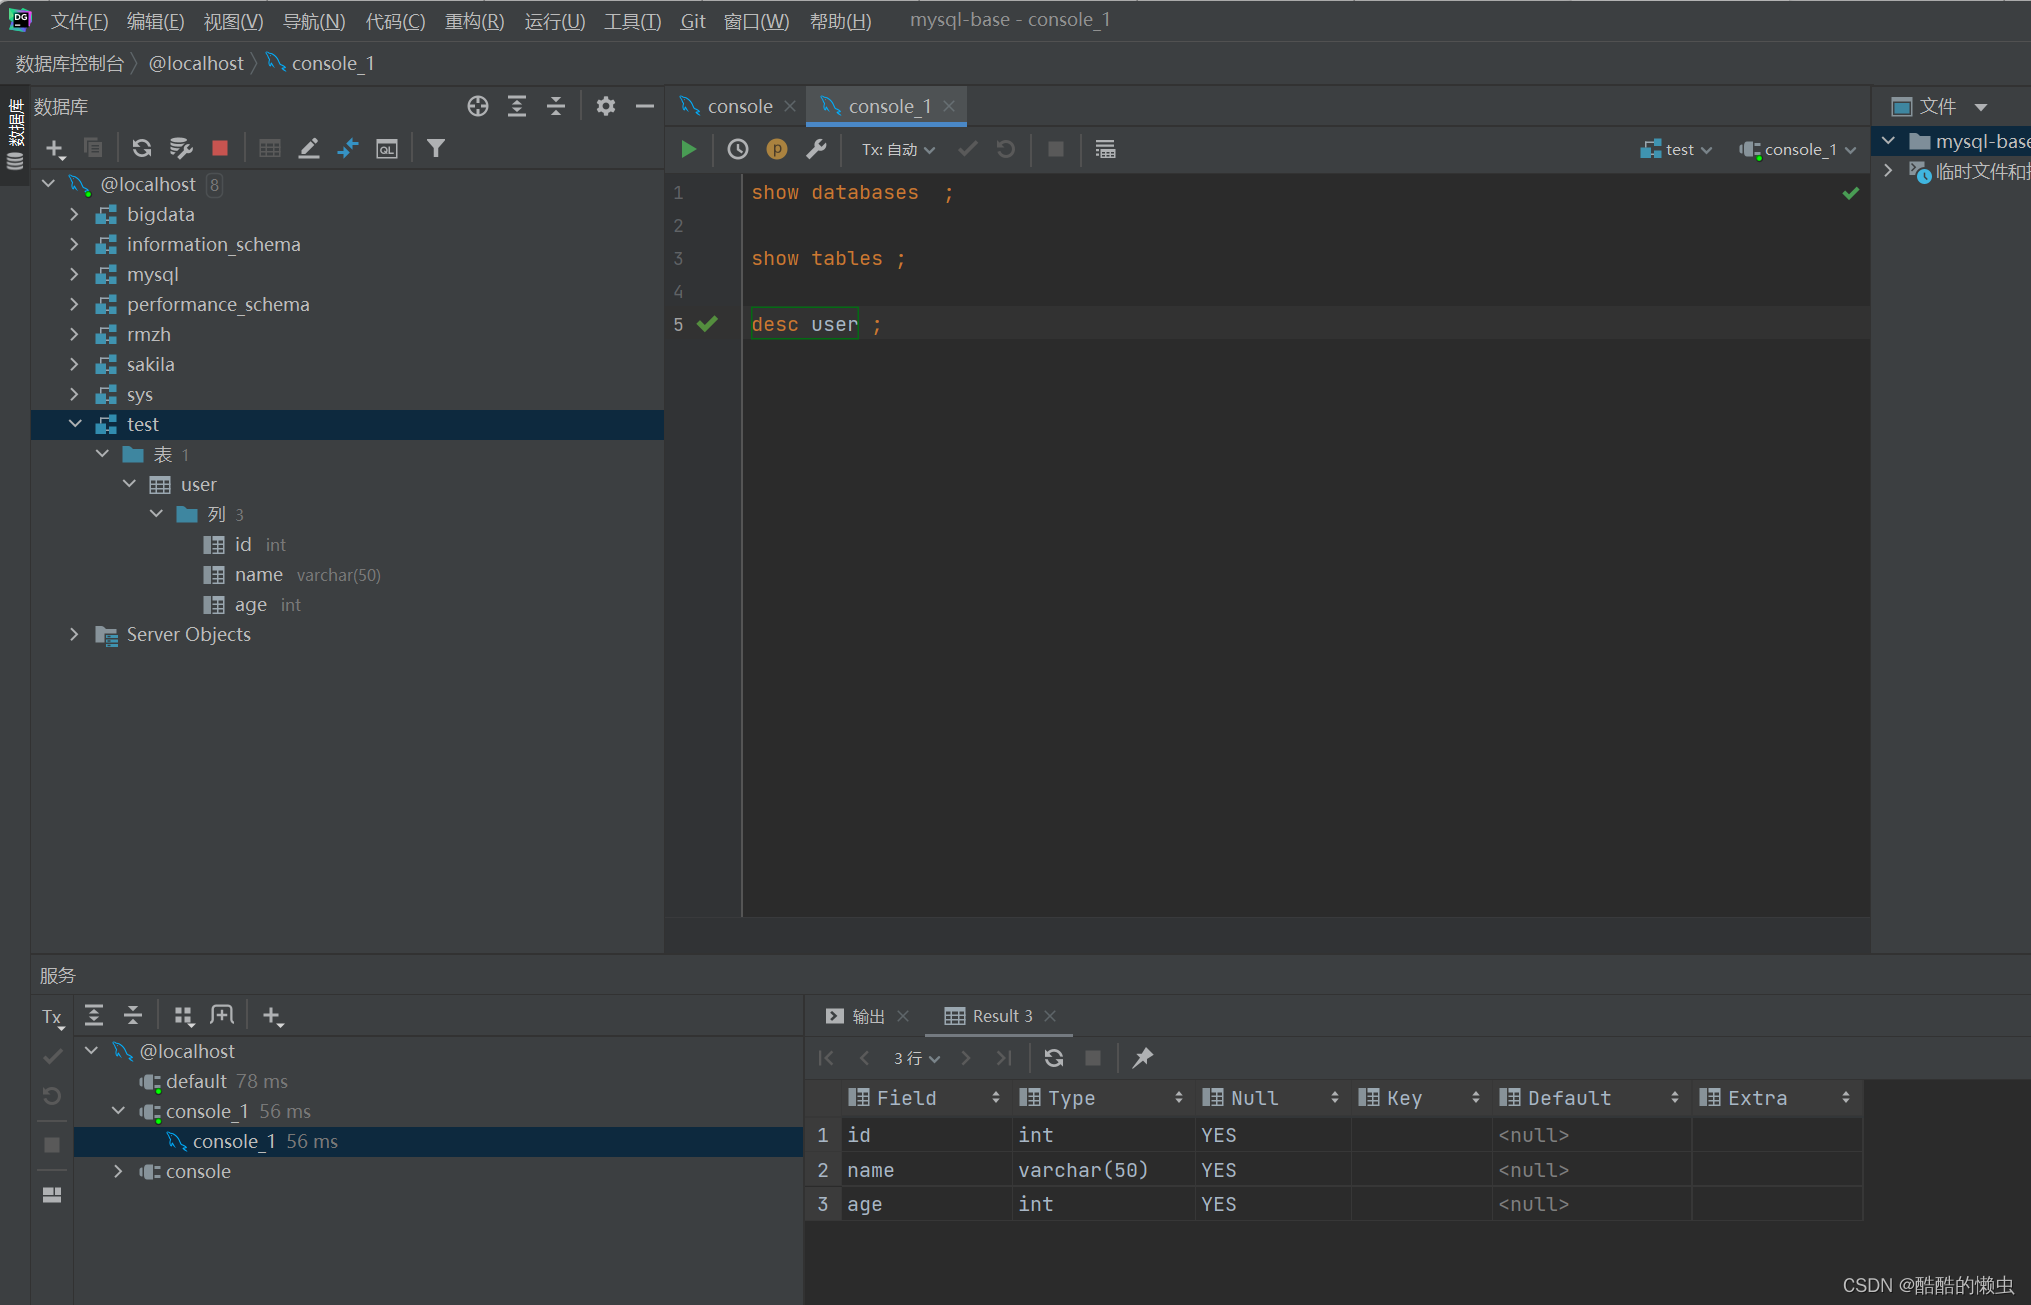Click the Reload page icon in results toolbar
This screenshot has height=1305, width=2031.
pyautogui.click(x=1054, y=1058)
